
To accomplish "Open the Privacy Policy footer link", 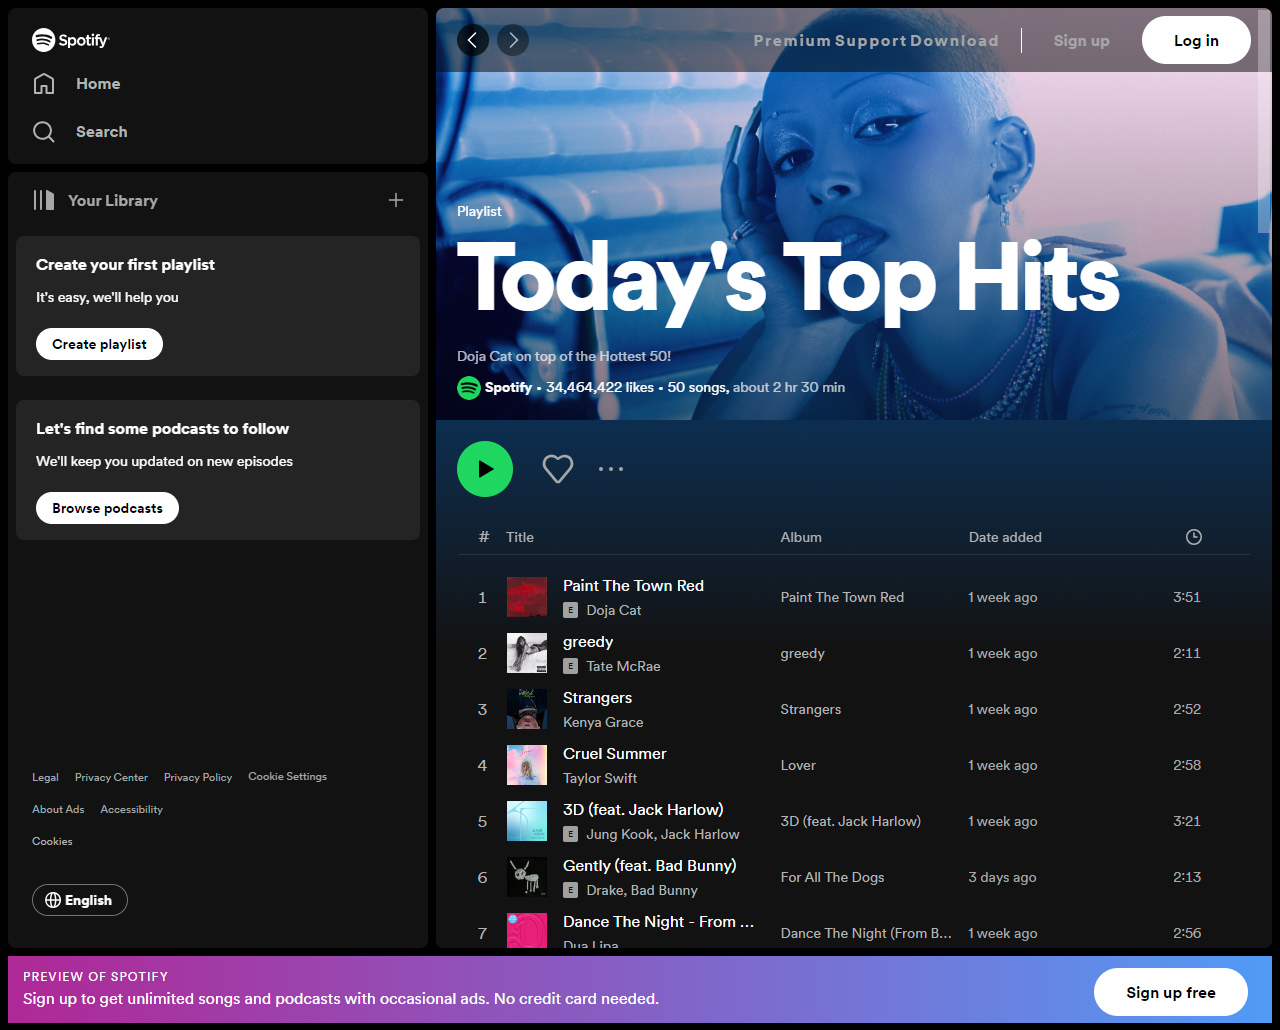I will click(x=198, y=777).
